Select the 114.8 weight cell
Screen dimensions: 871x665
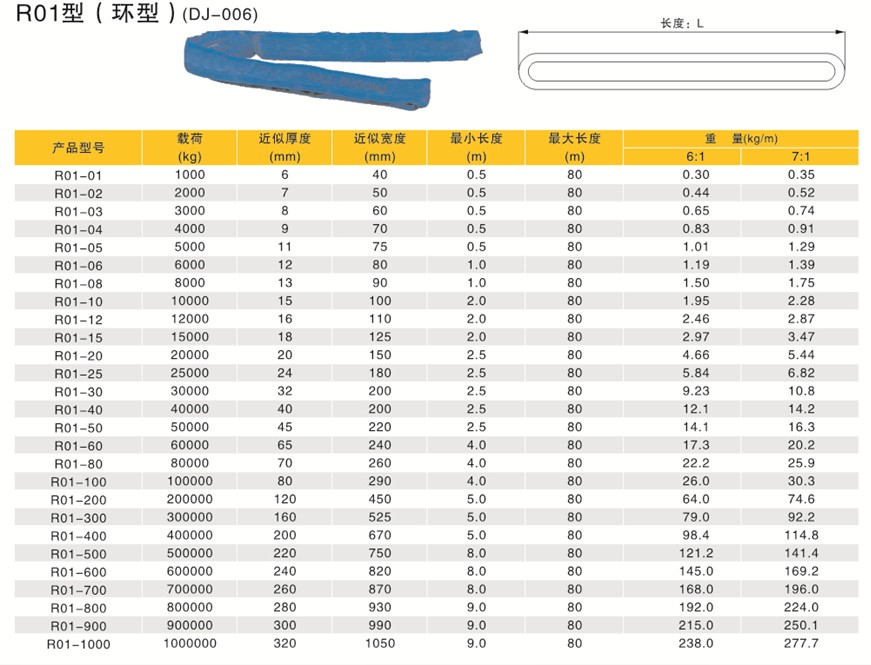[x=801, y=535]
